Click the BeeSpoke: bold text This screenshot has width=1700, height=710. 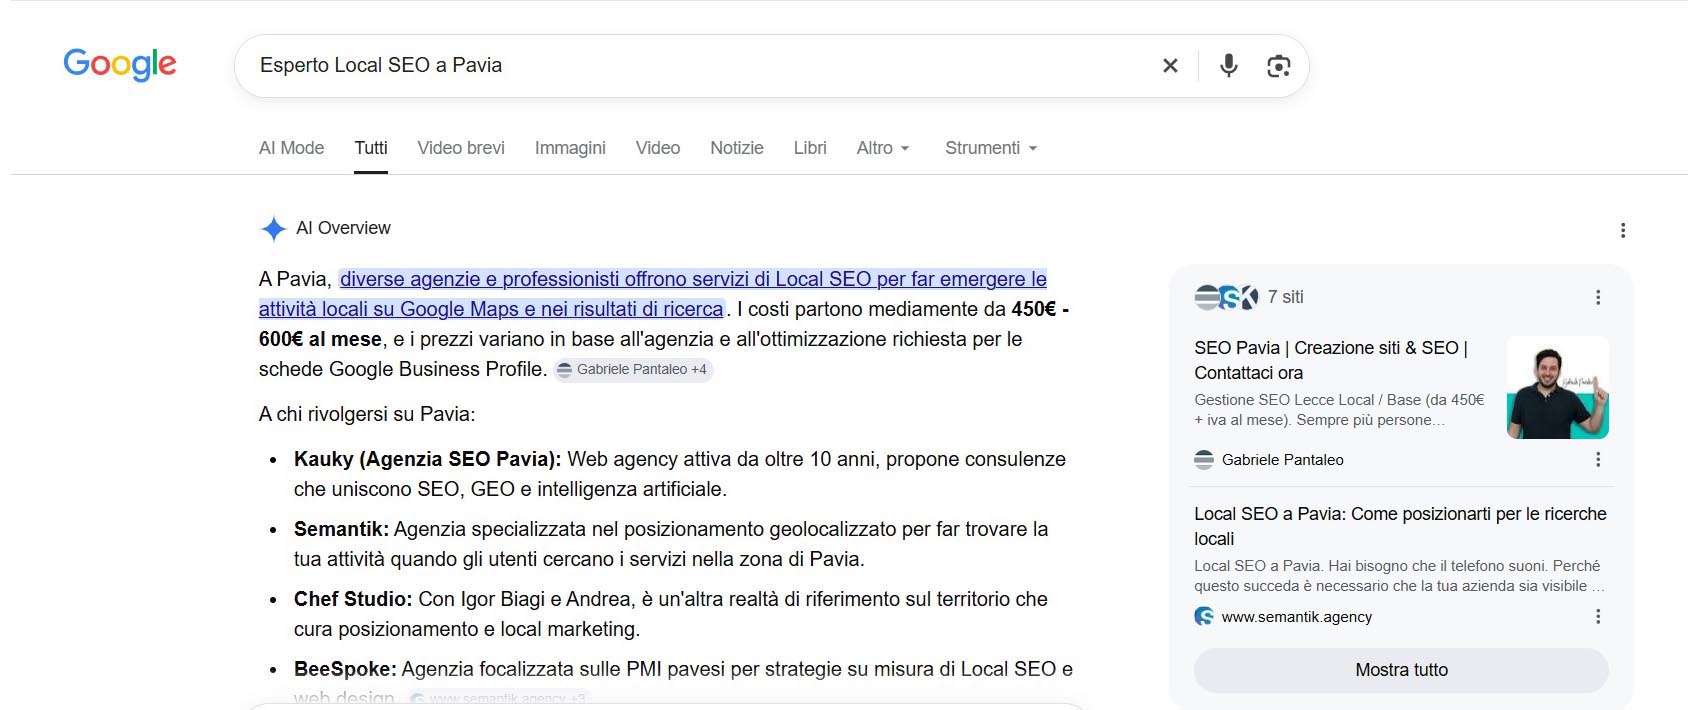click(345, 669)
